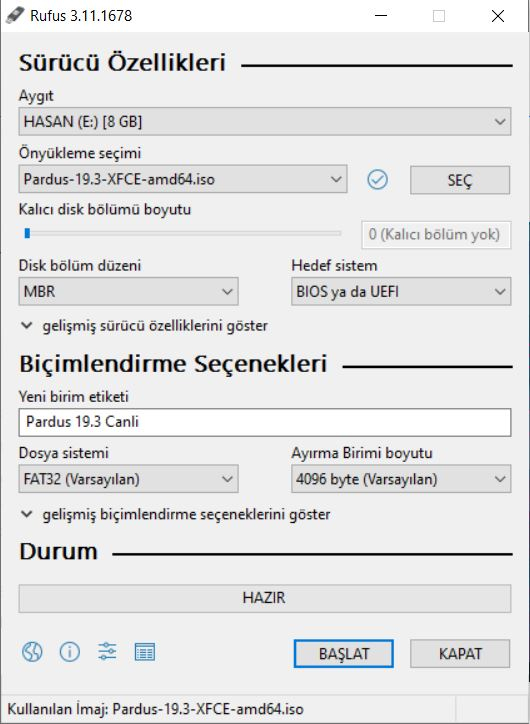Click the Rufus 3.11.1678 window title
This screenshot has width=530, height=724.
pyautogui.click(x=81, y=16)
